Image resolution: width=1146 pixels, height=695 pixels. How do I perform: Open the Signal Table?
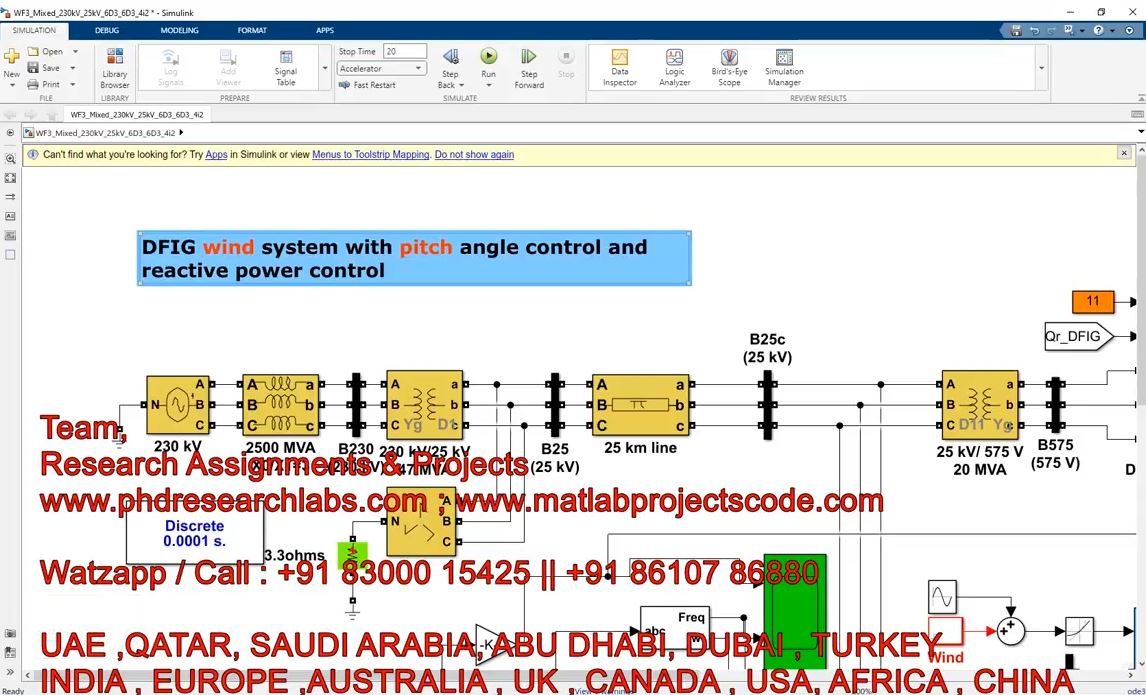click(x=286, y=67)
